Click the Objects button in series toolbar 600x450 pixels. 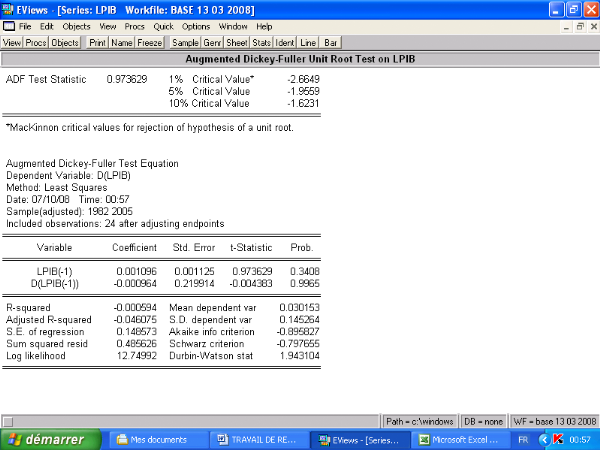(65, 42)
